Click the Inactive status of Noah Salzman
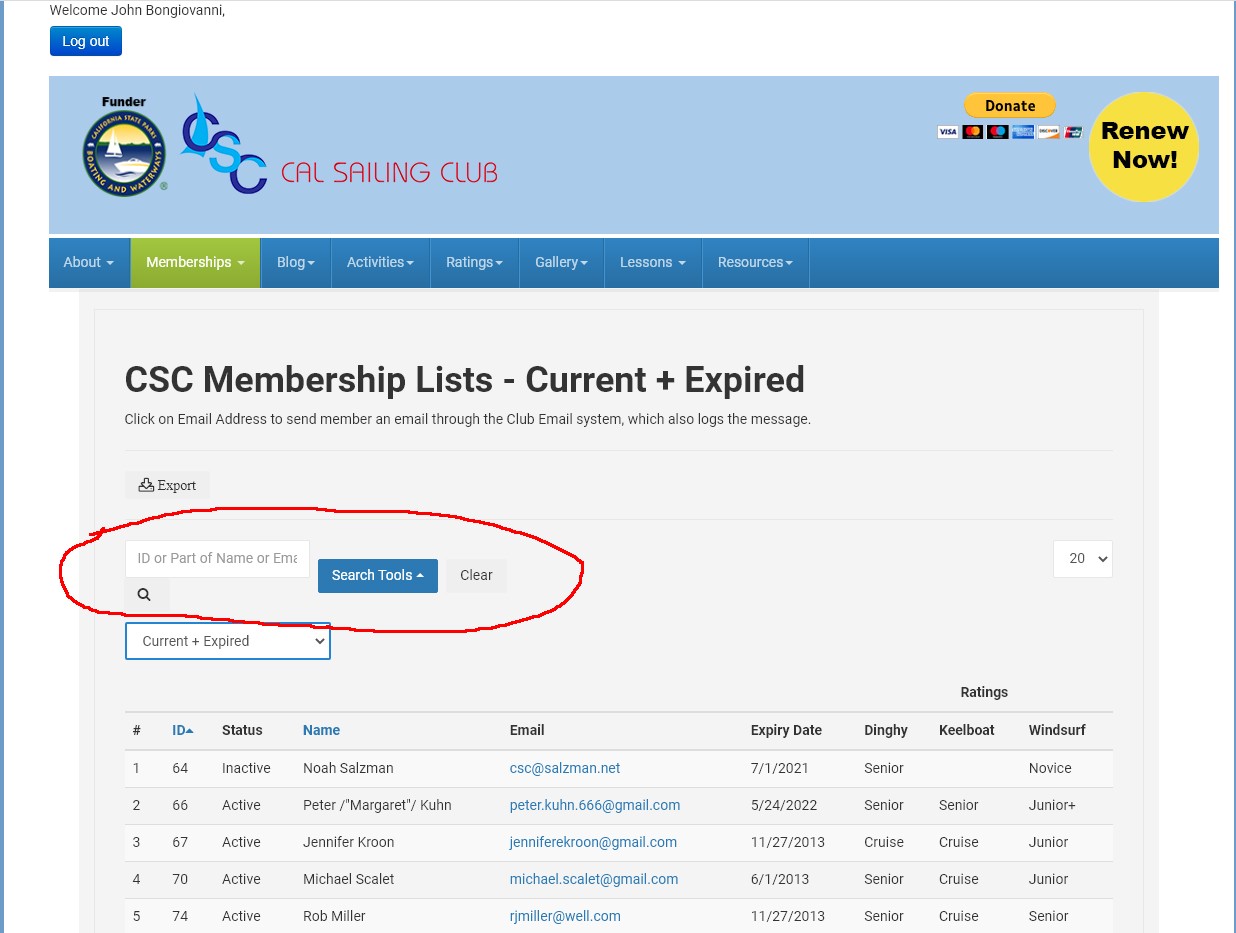The image size is (1236, 933). pos(246,768)
